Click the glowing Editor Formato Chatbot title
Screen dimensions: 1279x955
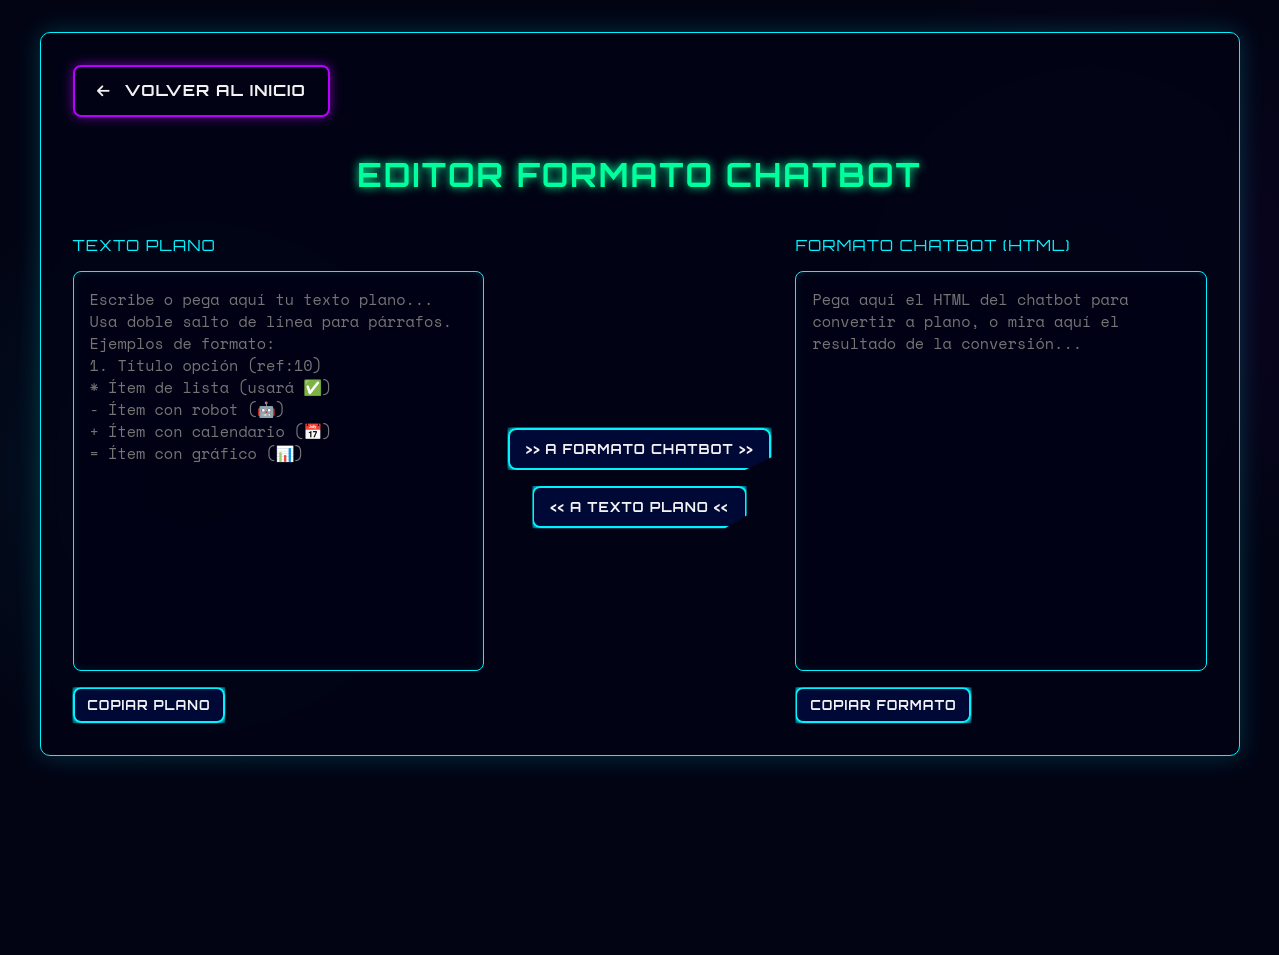click(638, 175)
